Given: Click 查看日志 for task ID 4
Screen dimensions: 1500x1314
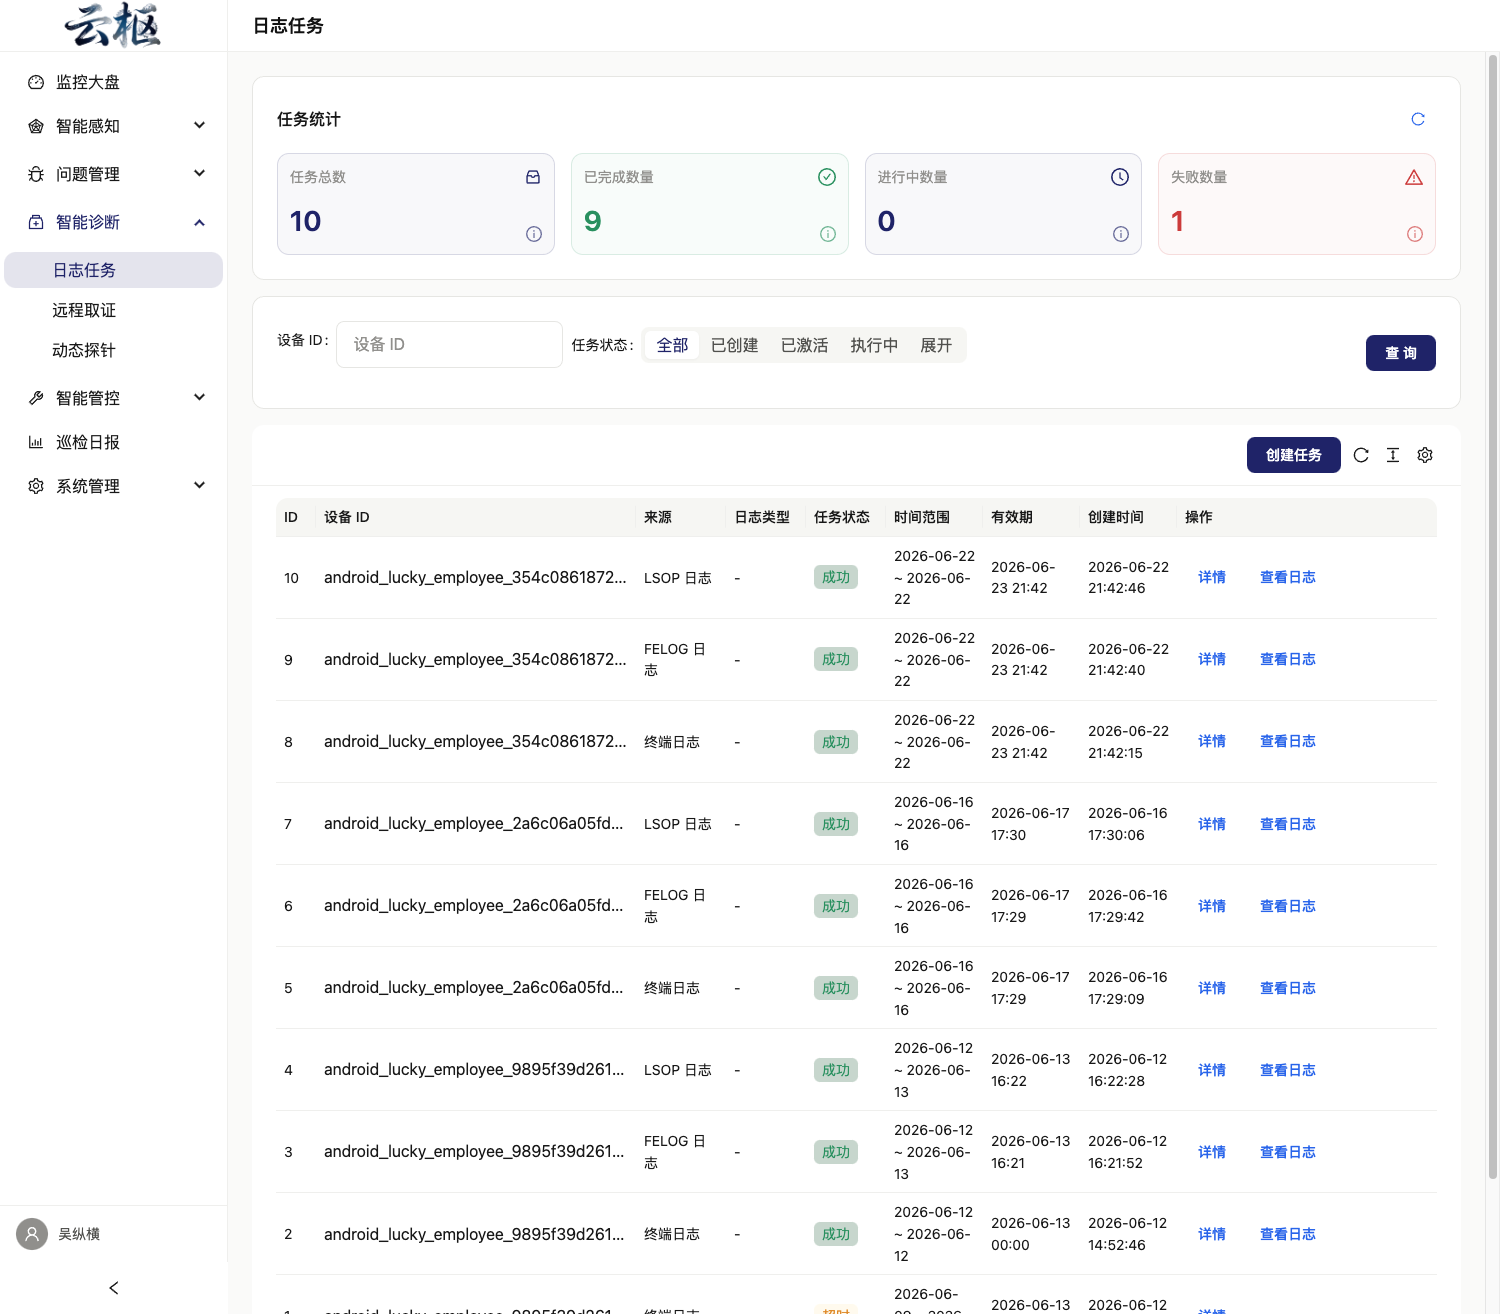Looking at the screenshot, I should coord(1288,1070).
